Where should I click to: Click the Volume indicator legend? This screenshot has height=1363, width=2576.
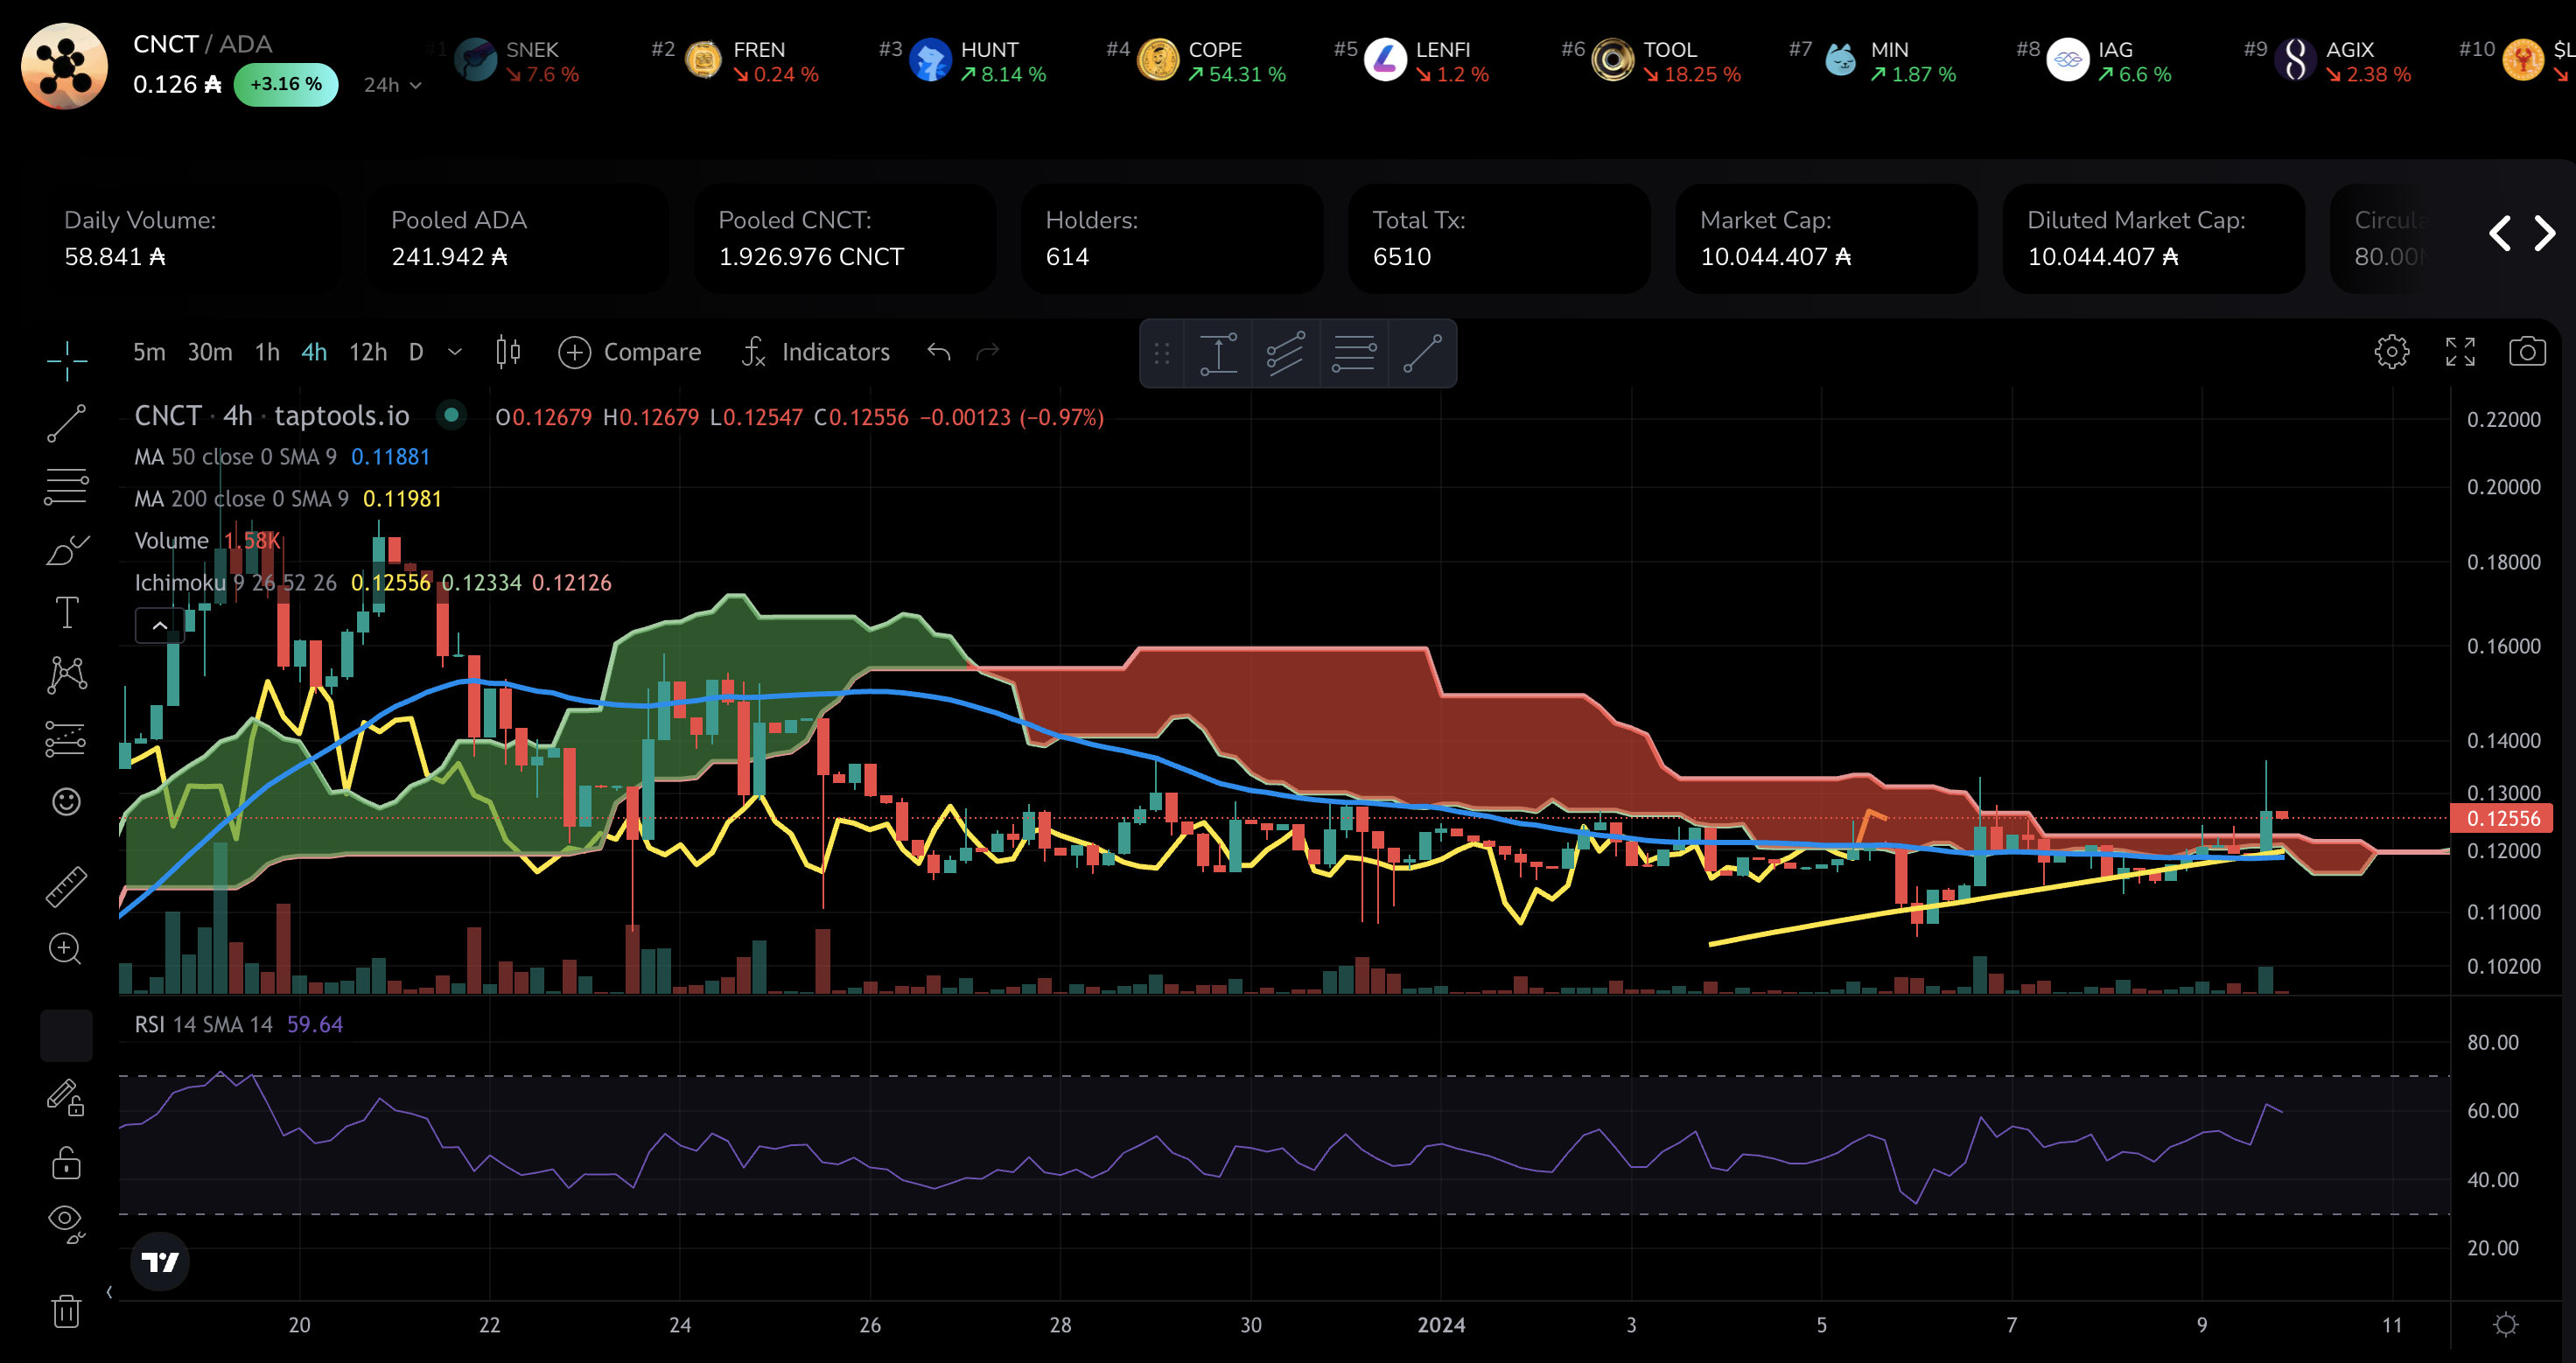(x=207, y=541)
